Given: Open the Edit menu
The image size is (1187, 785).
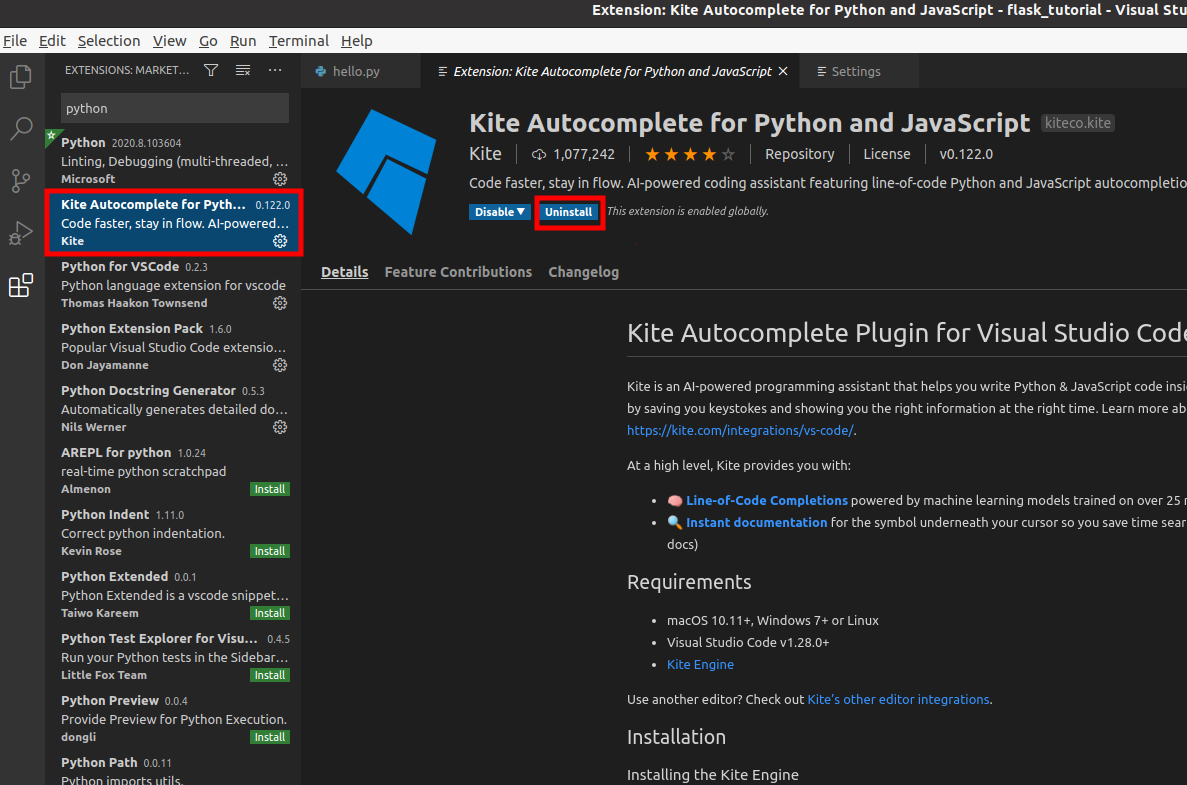Looking at the screenshot, I should click(52, 41).
